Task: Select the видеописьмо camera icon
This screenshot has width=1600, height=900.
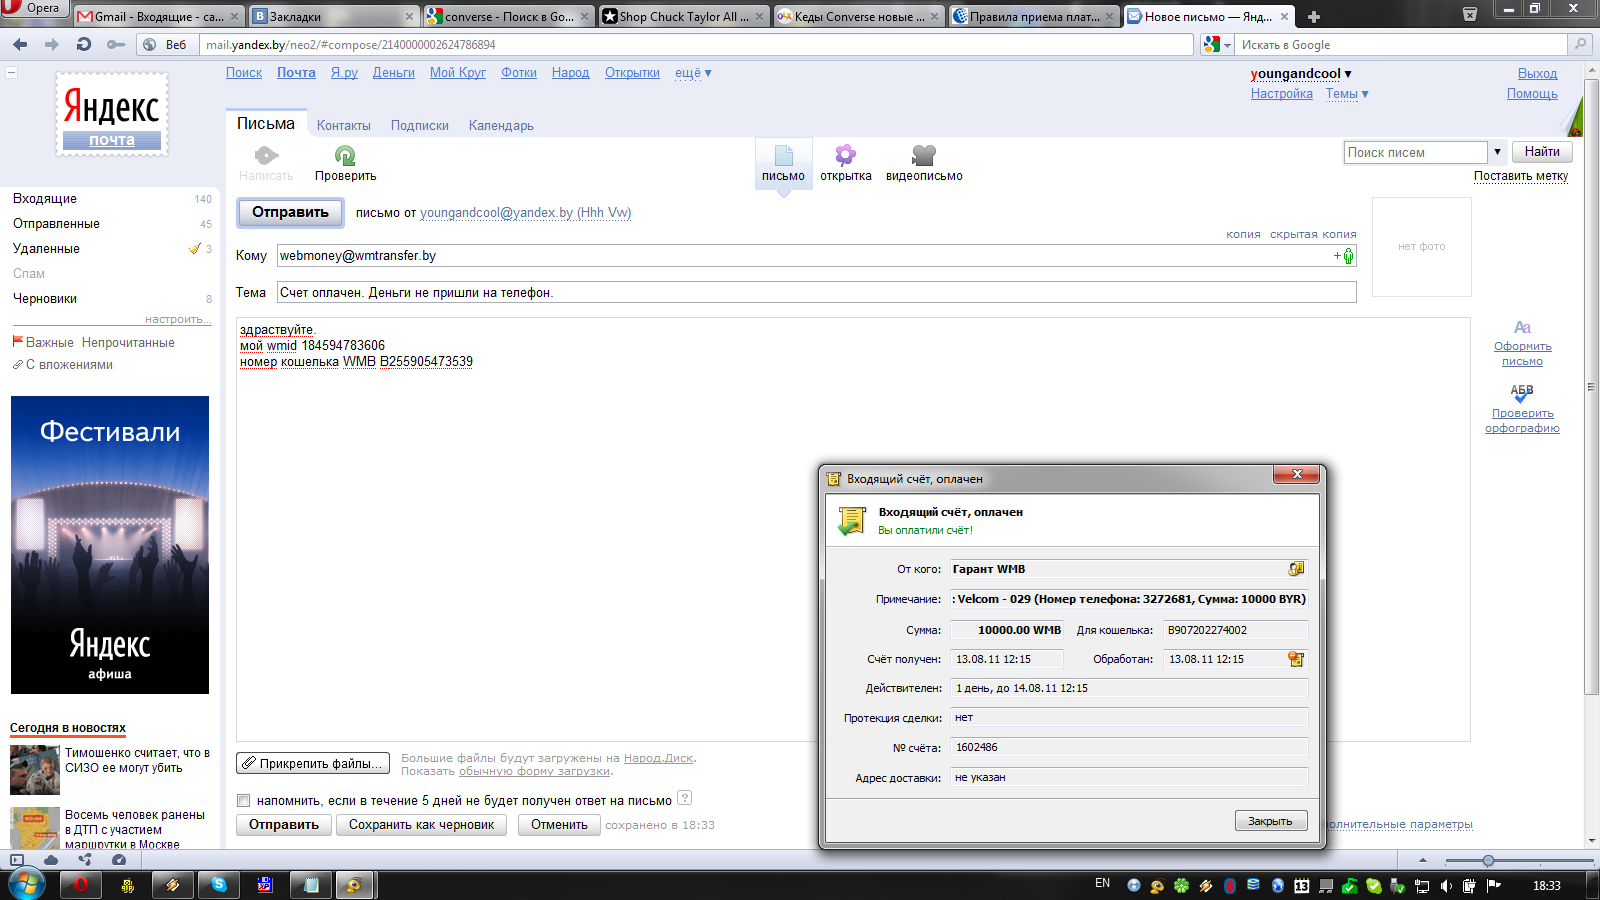Action: 923,155
